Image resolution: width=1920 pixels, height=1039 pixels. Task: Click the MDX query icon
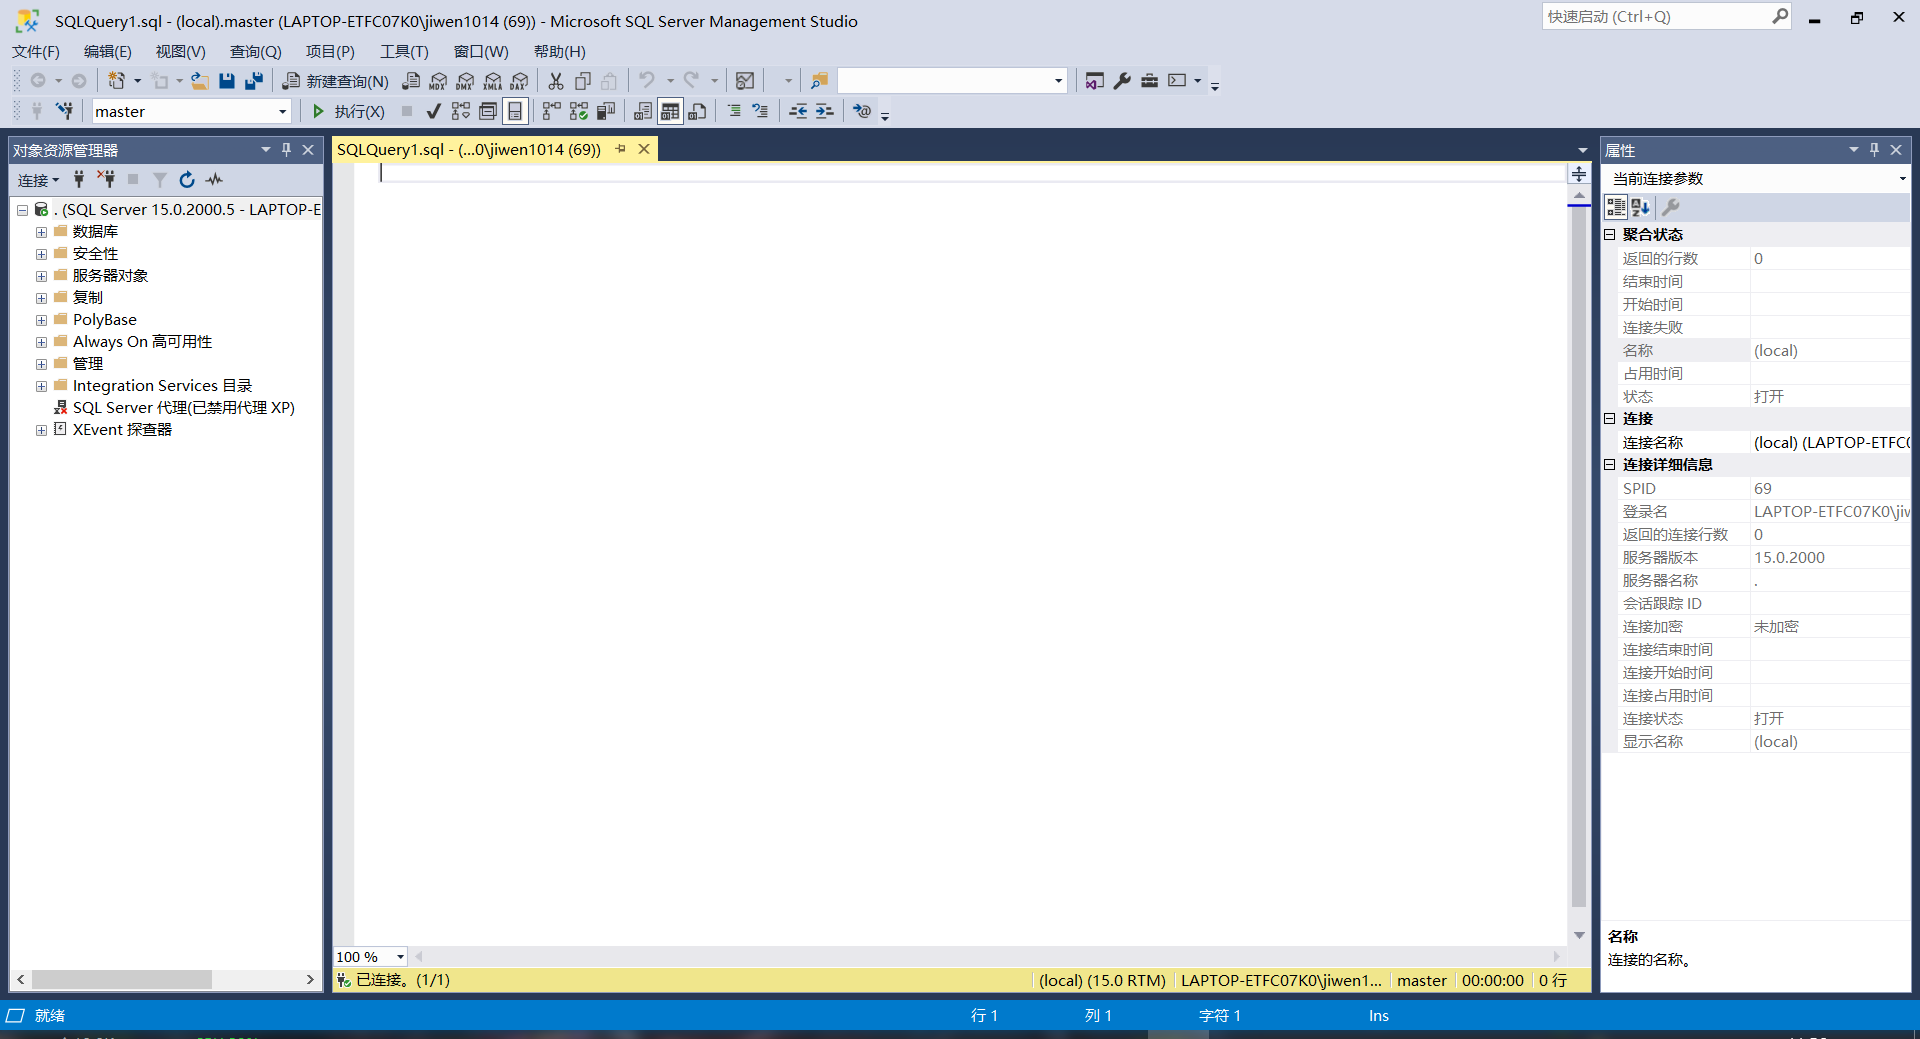point(438,81)
